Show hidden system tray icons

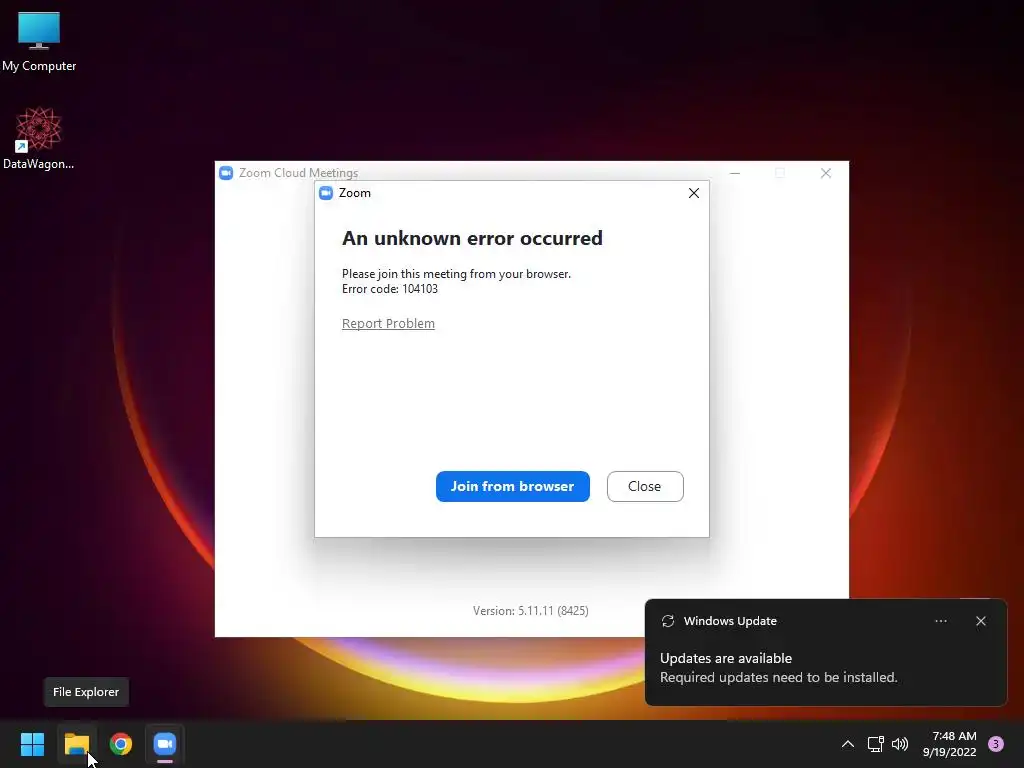[x=848, y=744]
